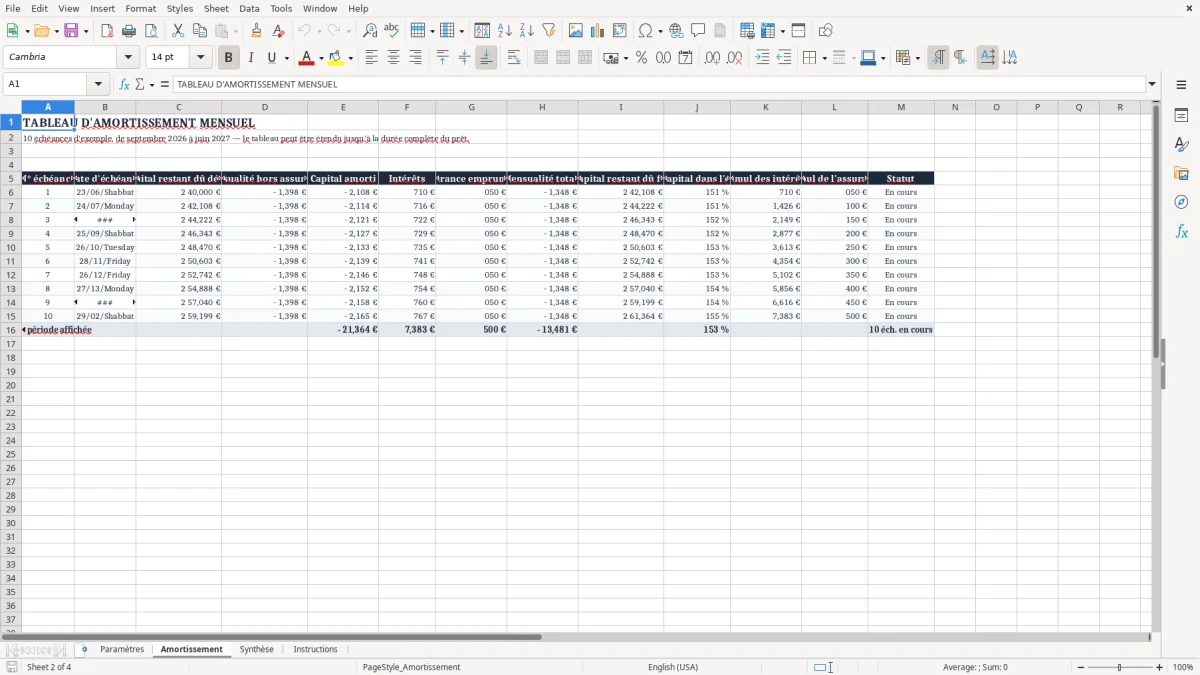Open Find & Replace tool
This screenshot has width=1200, height=675.
click(370, 31)
